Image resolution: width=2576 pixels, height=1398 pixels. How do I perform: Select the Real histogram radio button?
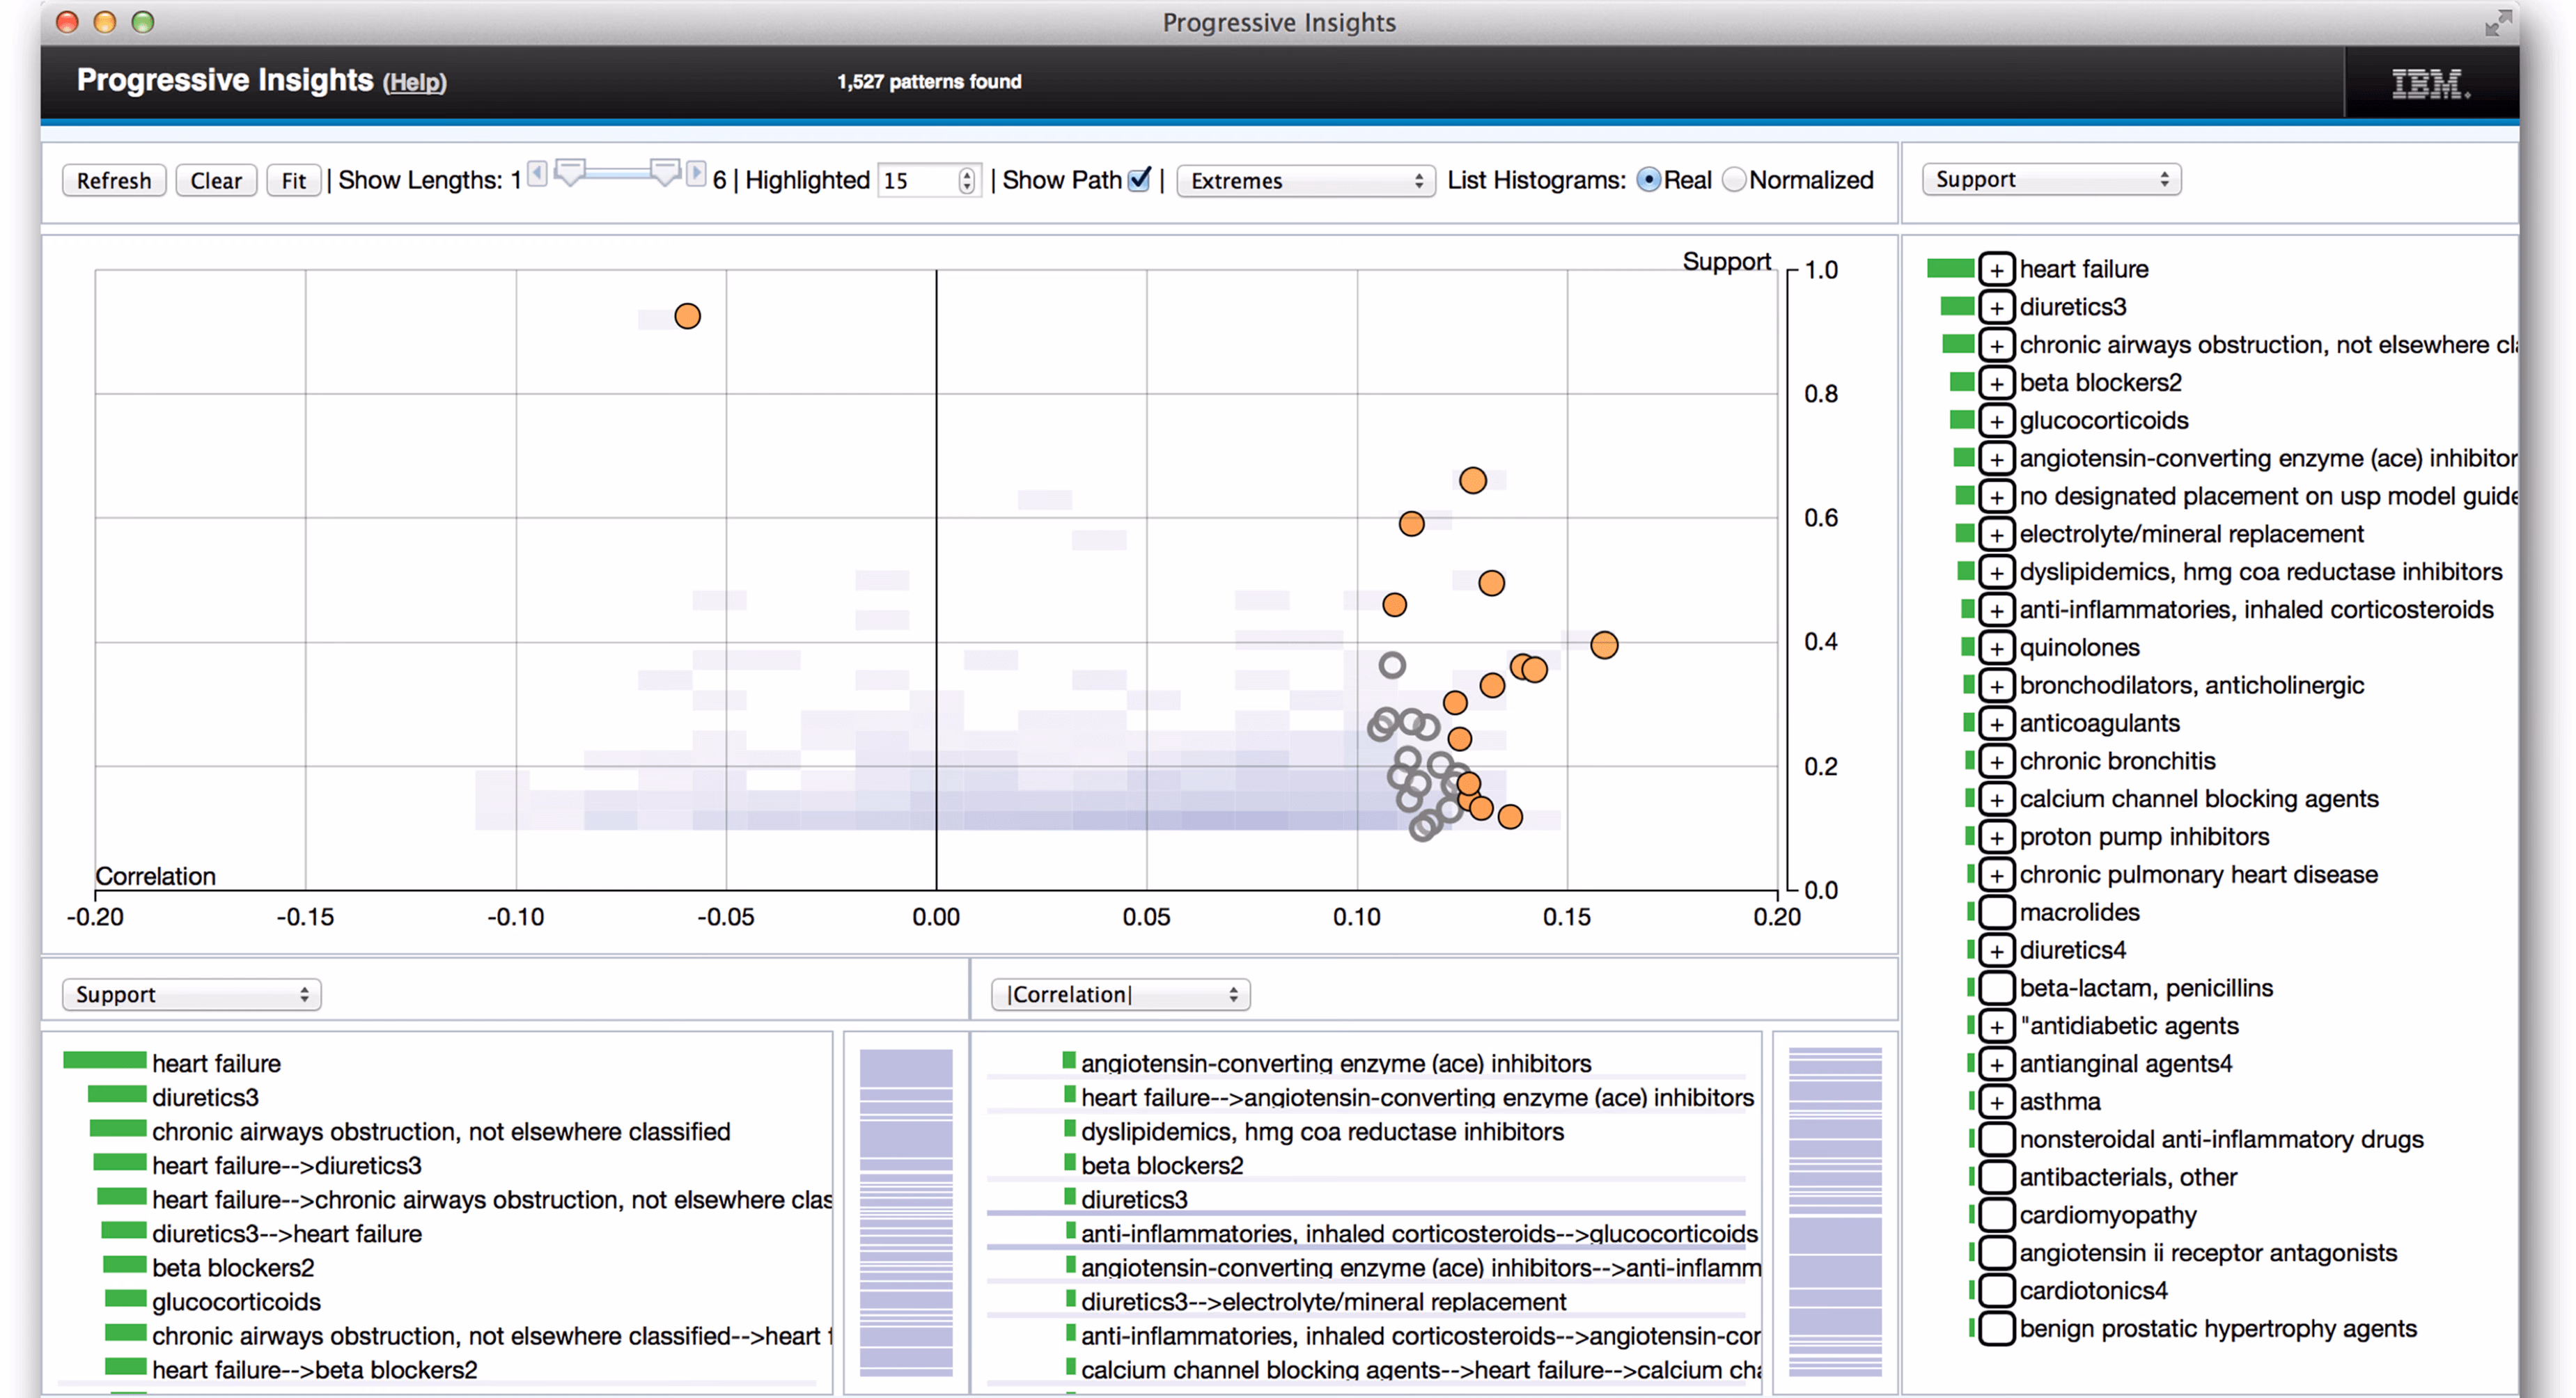pyautogui.click(x=1648, y=180)
